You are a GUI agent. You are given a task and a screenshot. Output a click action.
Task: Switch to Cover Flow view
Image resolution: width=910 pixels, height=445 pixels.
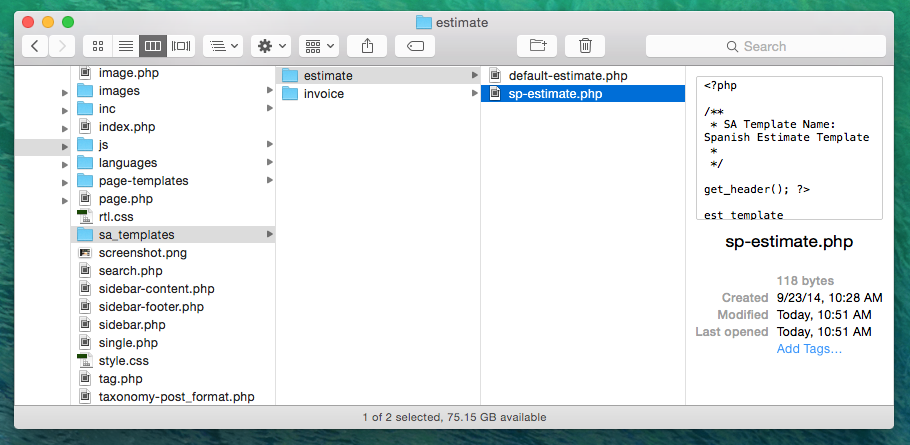pos(181,46)
